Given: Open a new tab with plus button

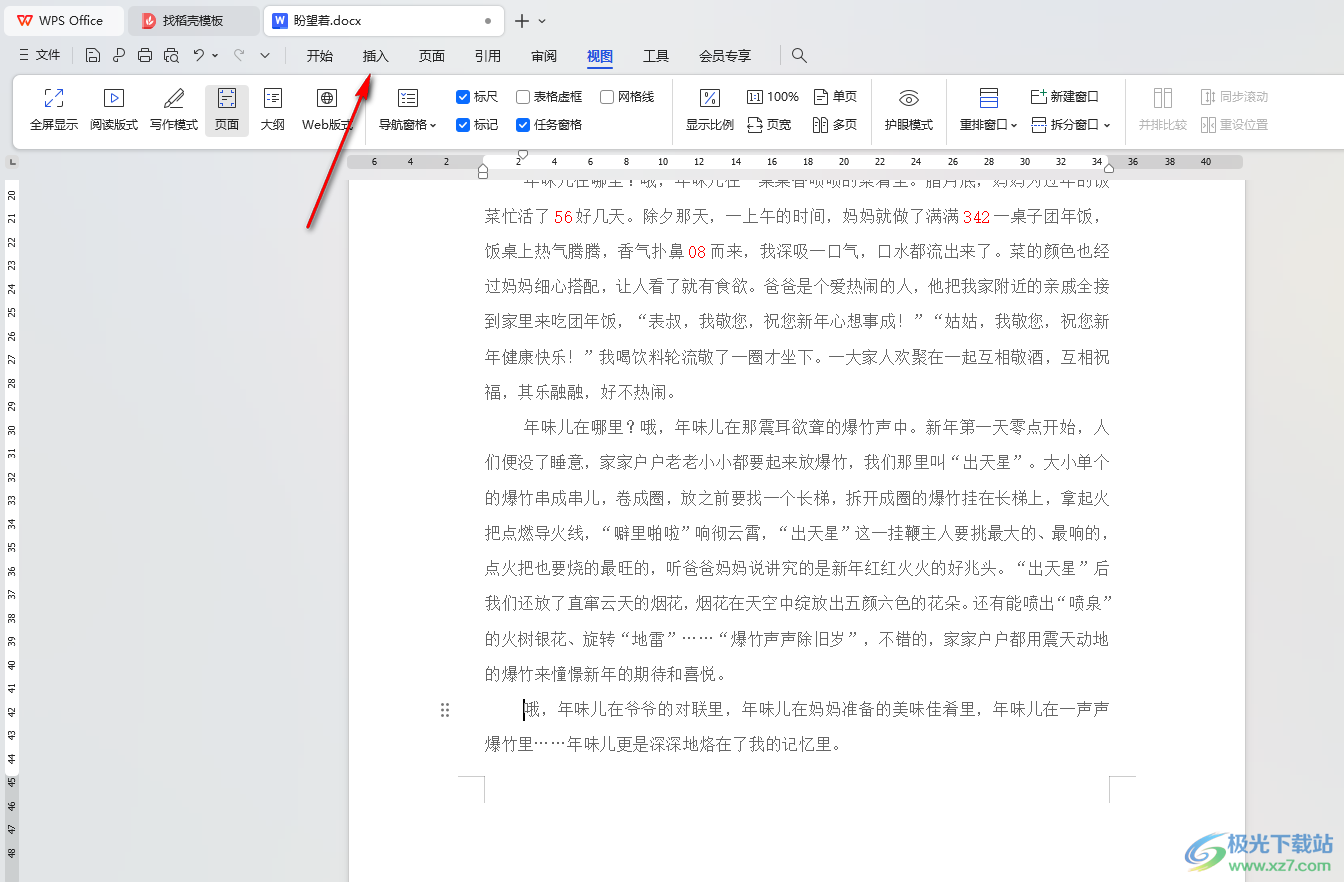Looking at the screenshot, I should pyautogui.click(x=521, y=20).
